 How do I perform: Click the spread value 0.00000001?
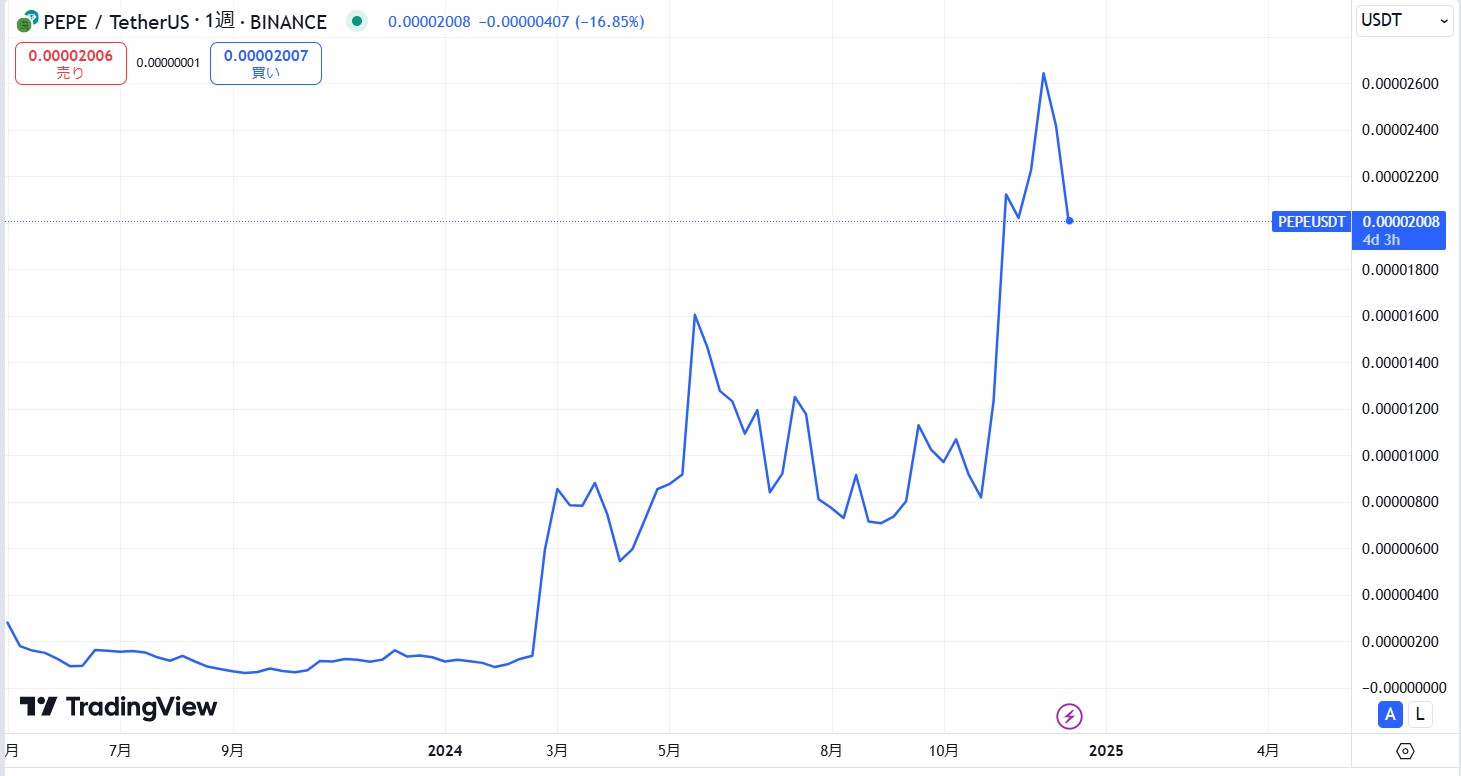(x=168, y=63)
